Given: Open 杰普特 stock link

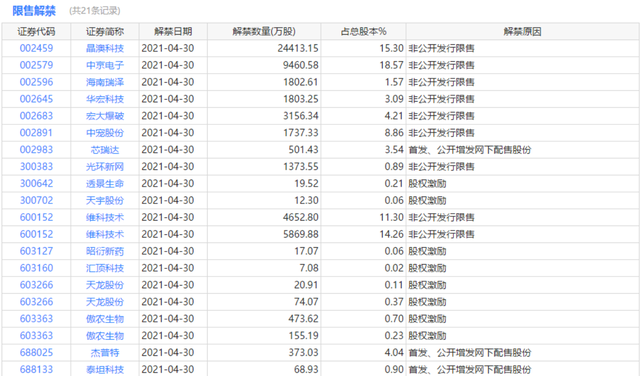Looking at the screenshot, I should pos(105,353).
